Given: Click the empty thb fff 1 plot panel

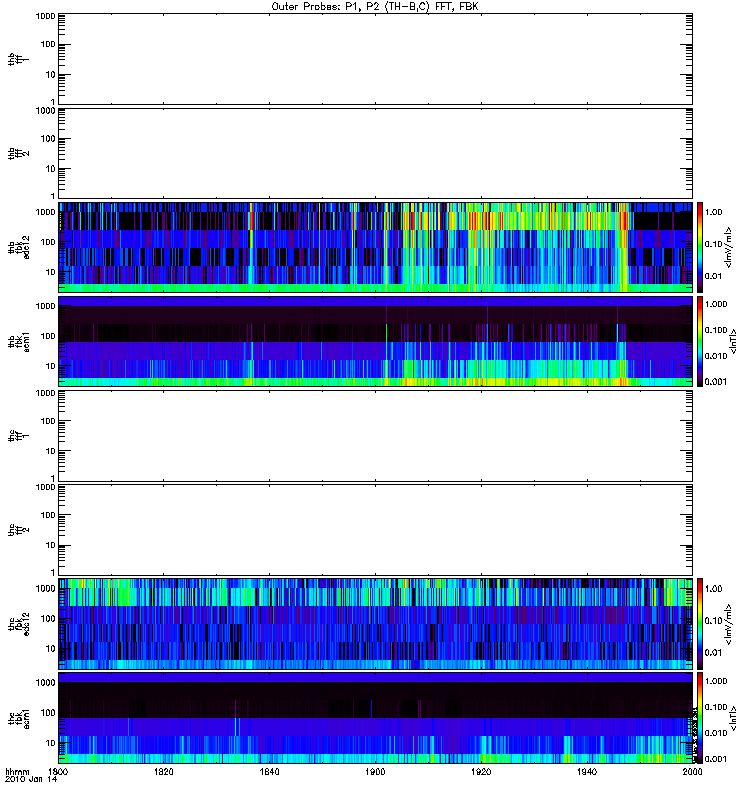Looking at the screenshot, I should point(376,59).
